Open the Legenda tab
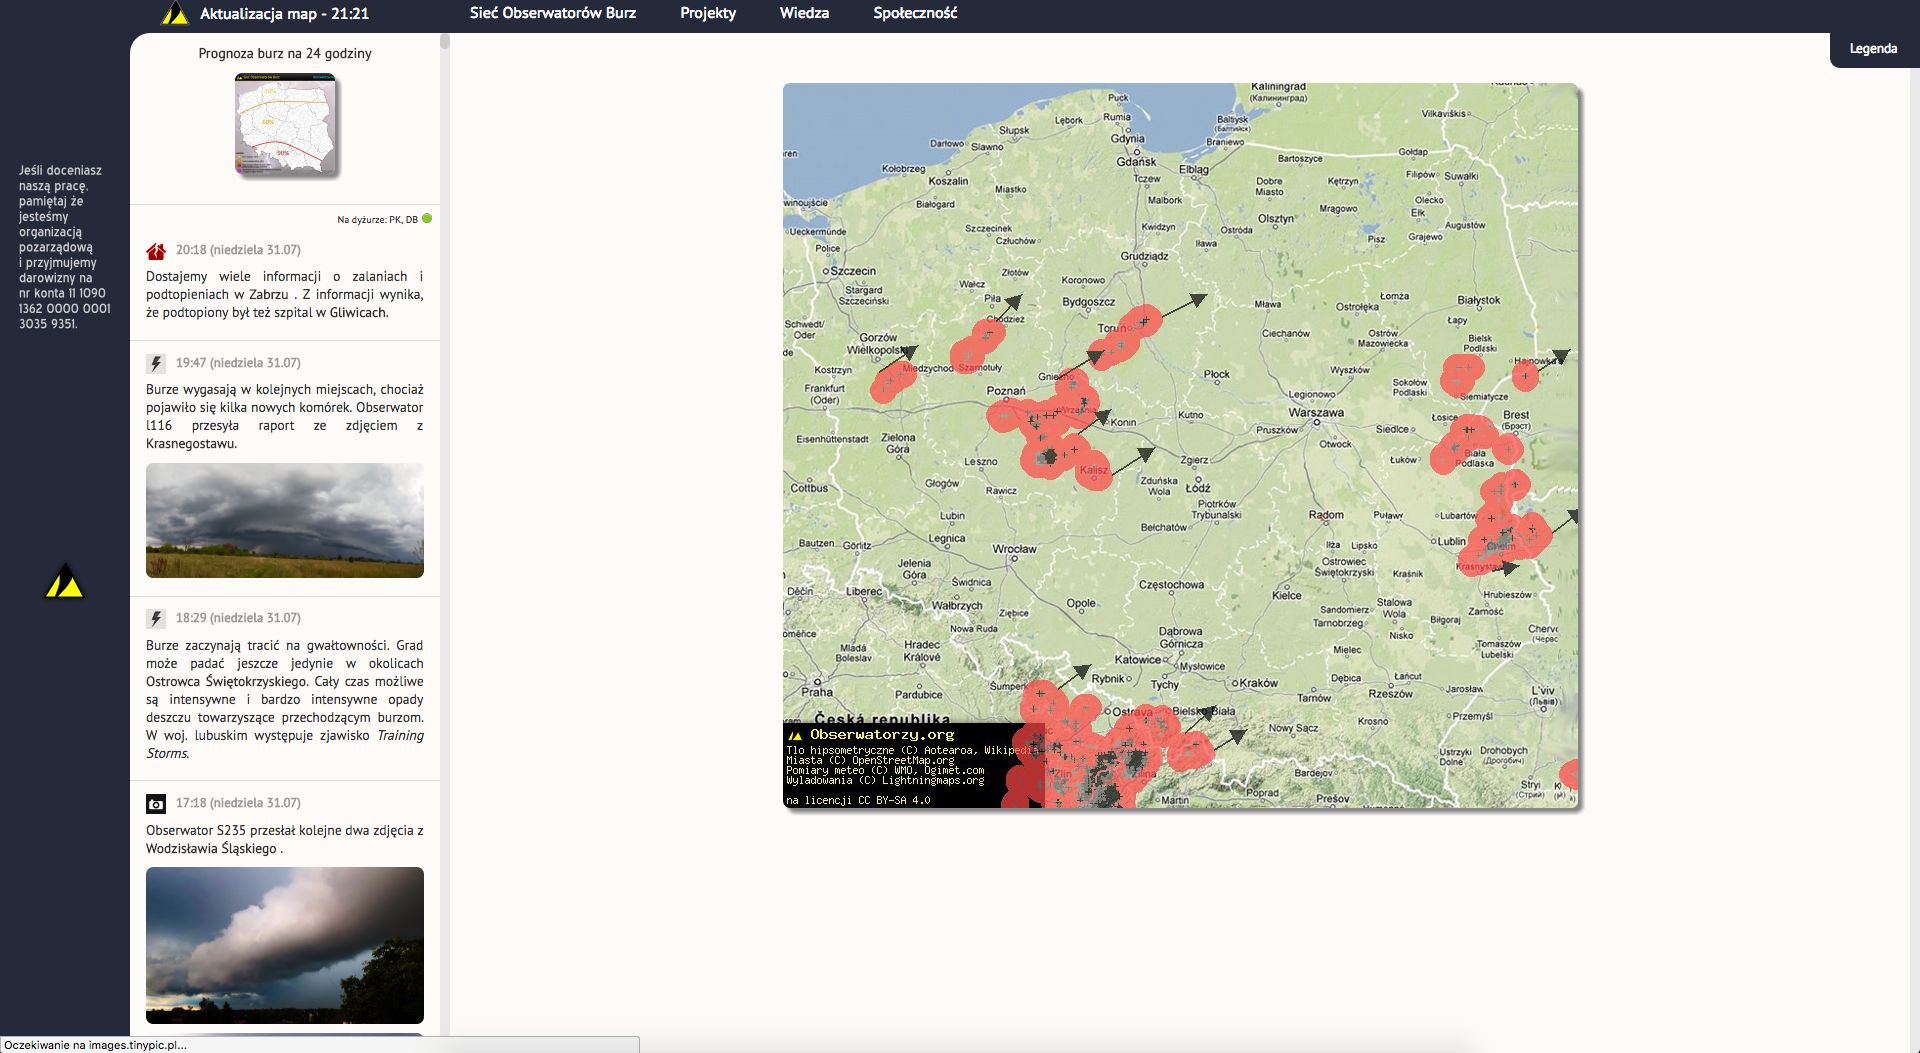1920x1053 pixels. [x=1874, y=49]
